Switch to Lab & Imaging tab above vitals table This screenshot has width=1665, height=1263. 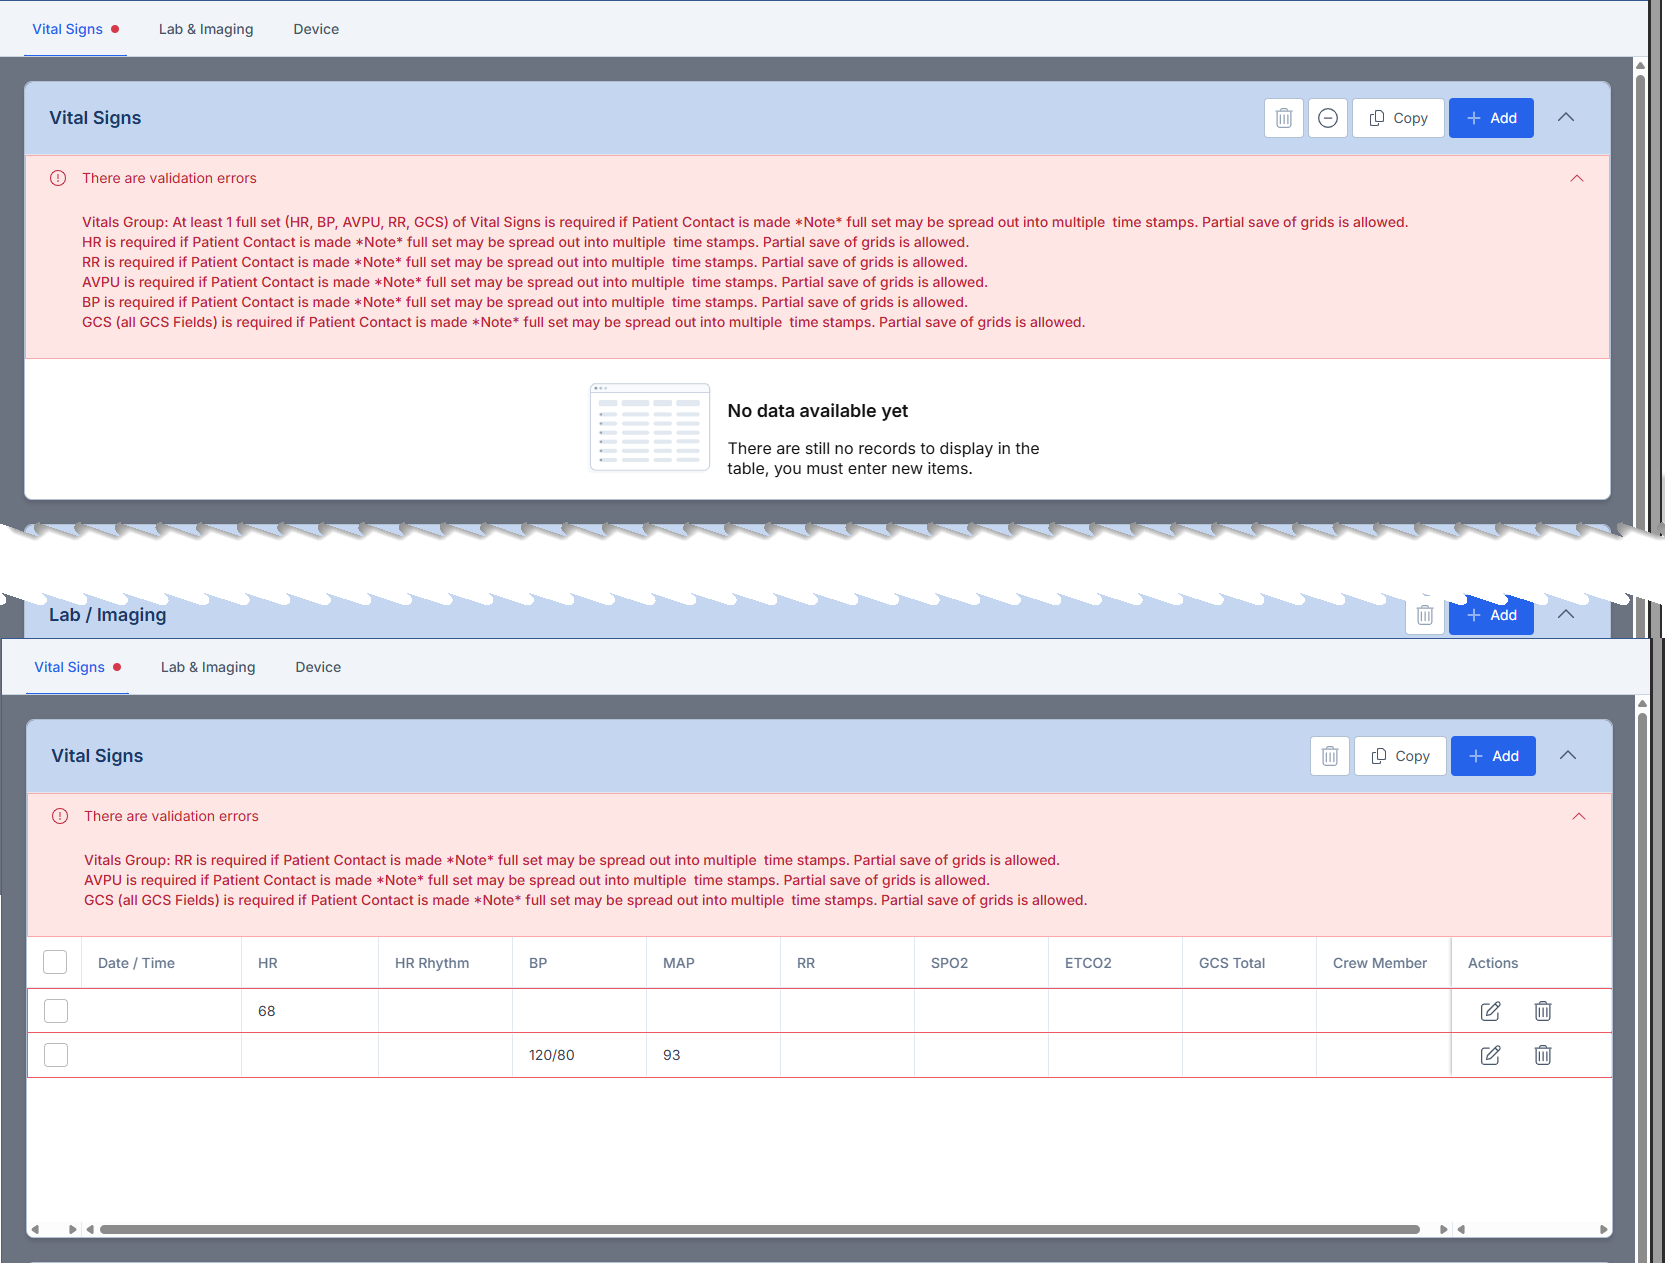(x=208, y=667)
